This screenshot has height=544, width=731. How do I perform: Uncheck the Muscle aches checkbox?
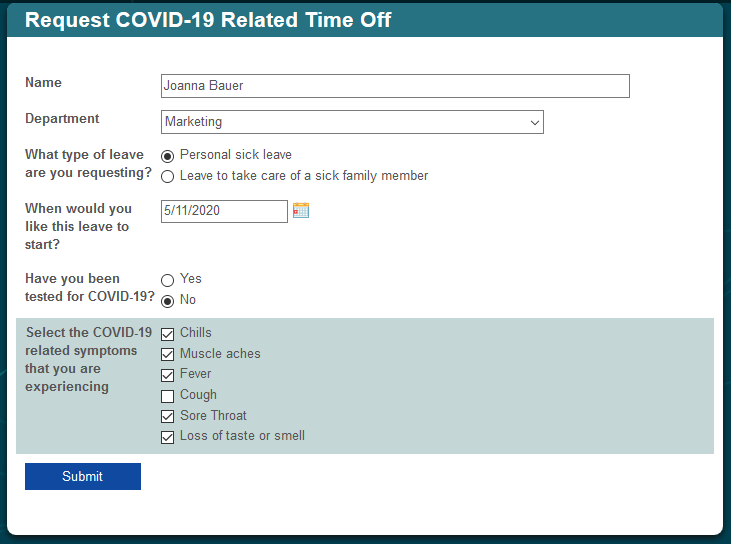[x=167, y=354]
